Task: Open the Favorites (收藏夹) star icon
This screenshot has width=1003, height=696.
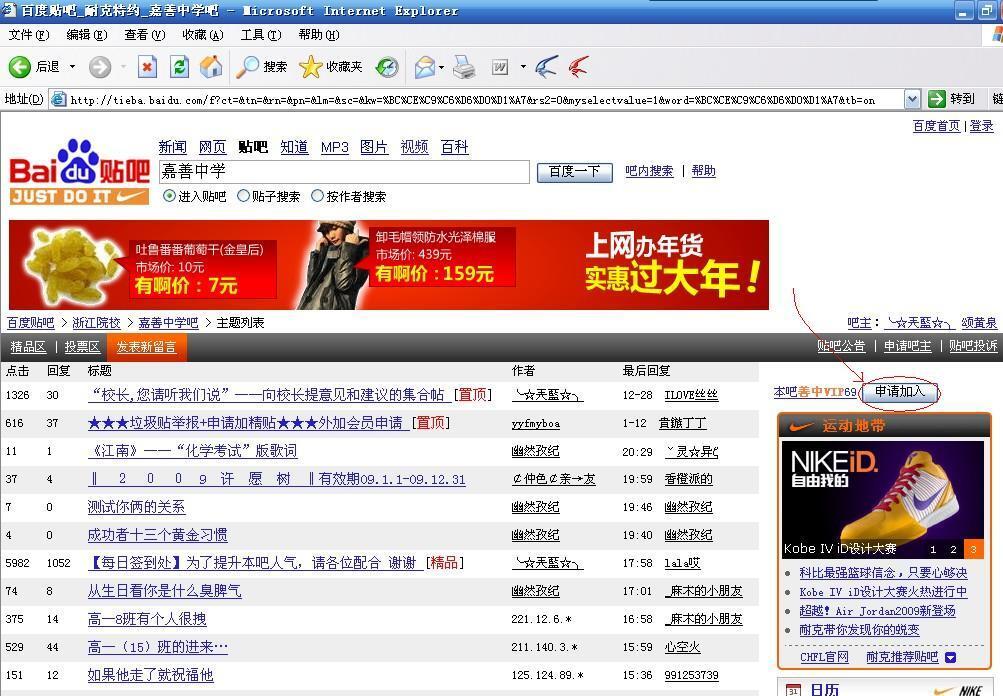Action: click(311, 67)
